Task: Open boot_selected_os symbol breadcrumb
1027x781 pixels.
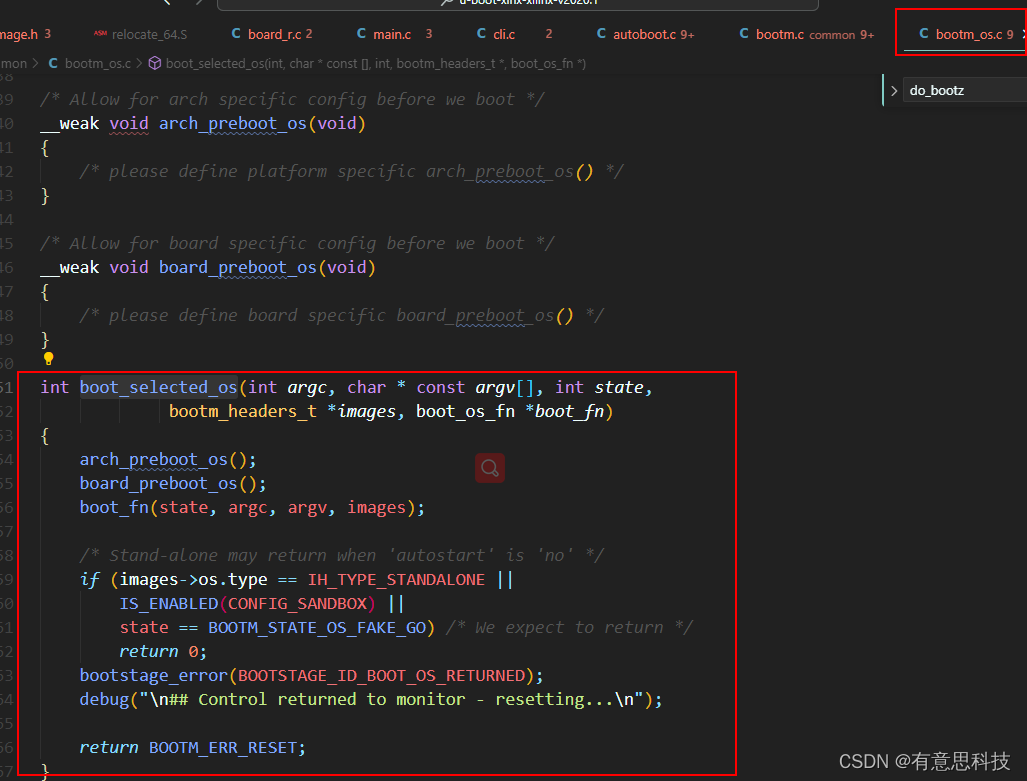Action: coord(367,64)
